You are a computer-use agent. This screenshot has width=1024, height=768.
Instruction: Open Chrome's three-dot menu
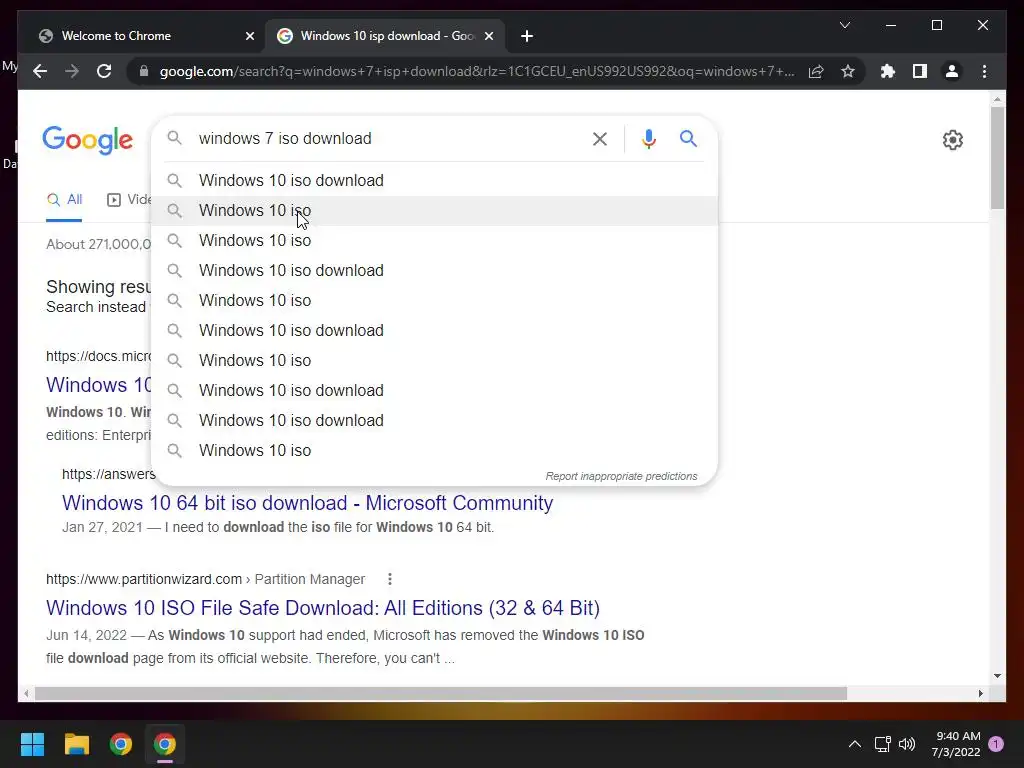click(984, 71)
